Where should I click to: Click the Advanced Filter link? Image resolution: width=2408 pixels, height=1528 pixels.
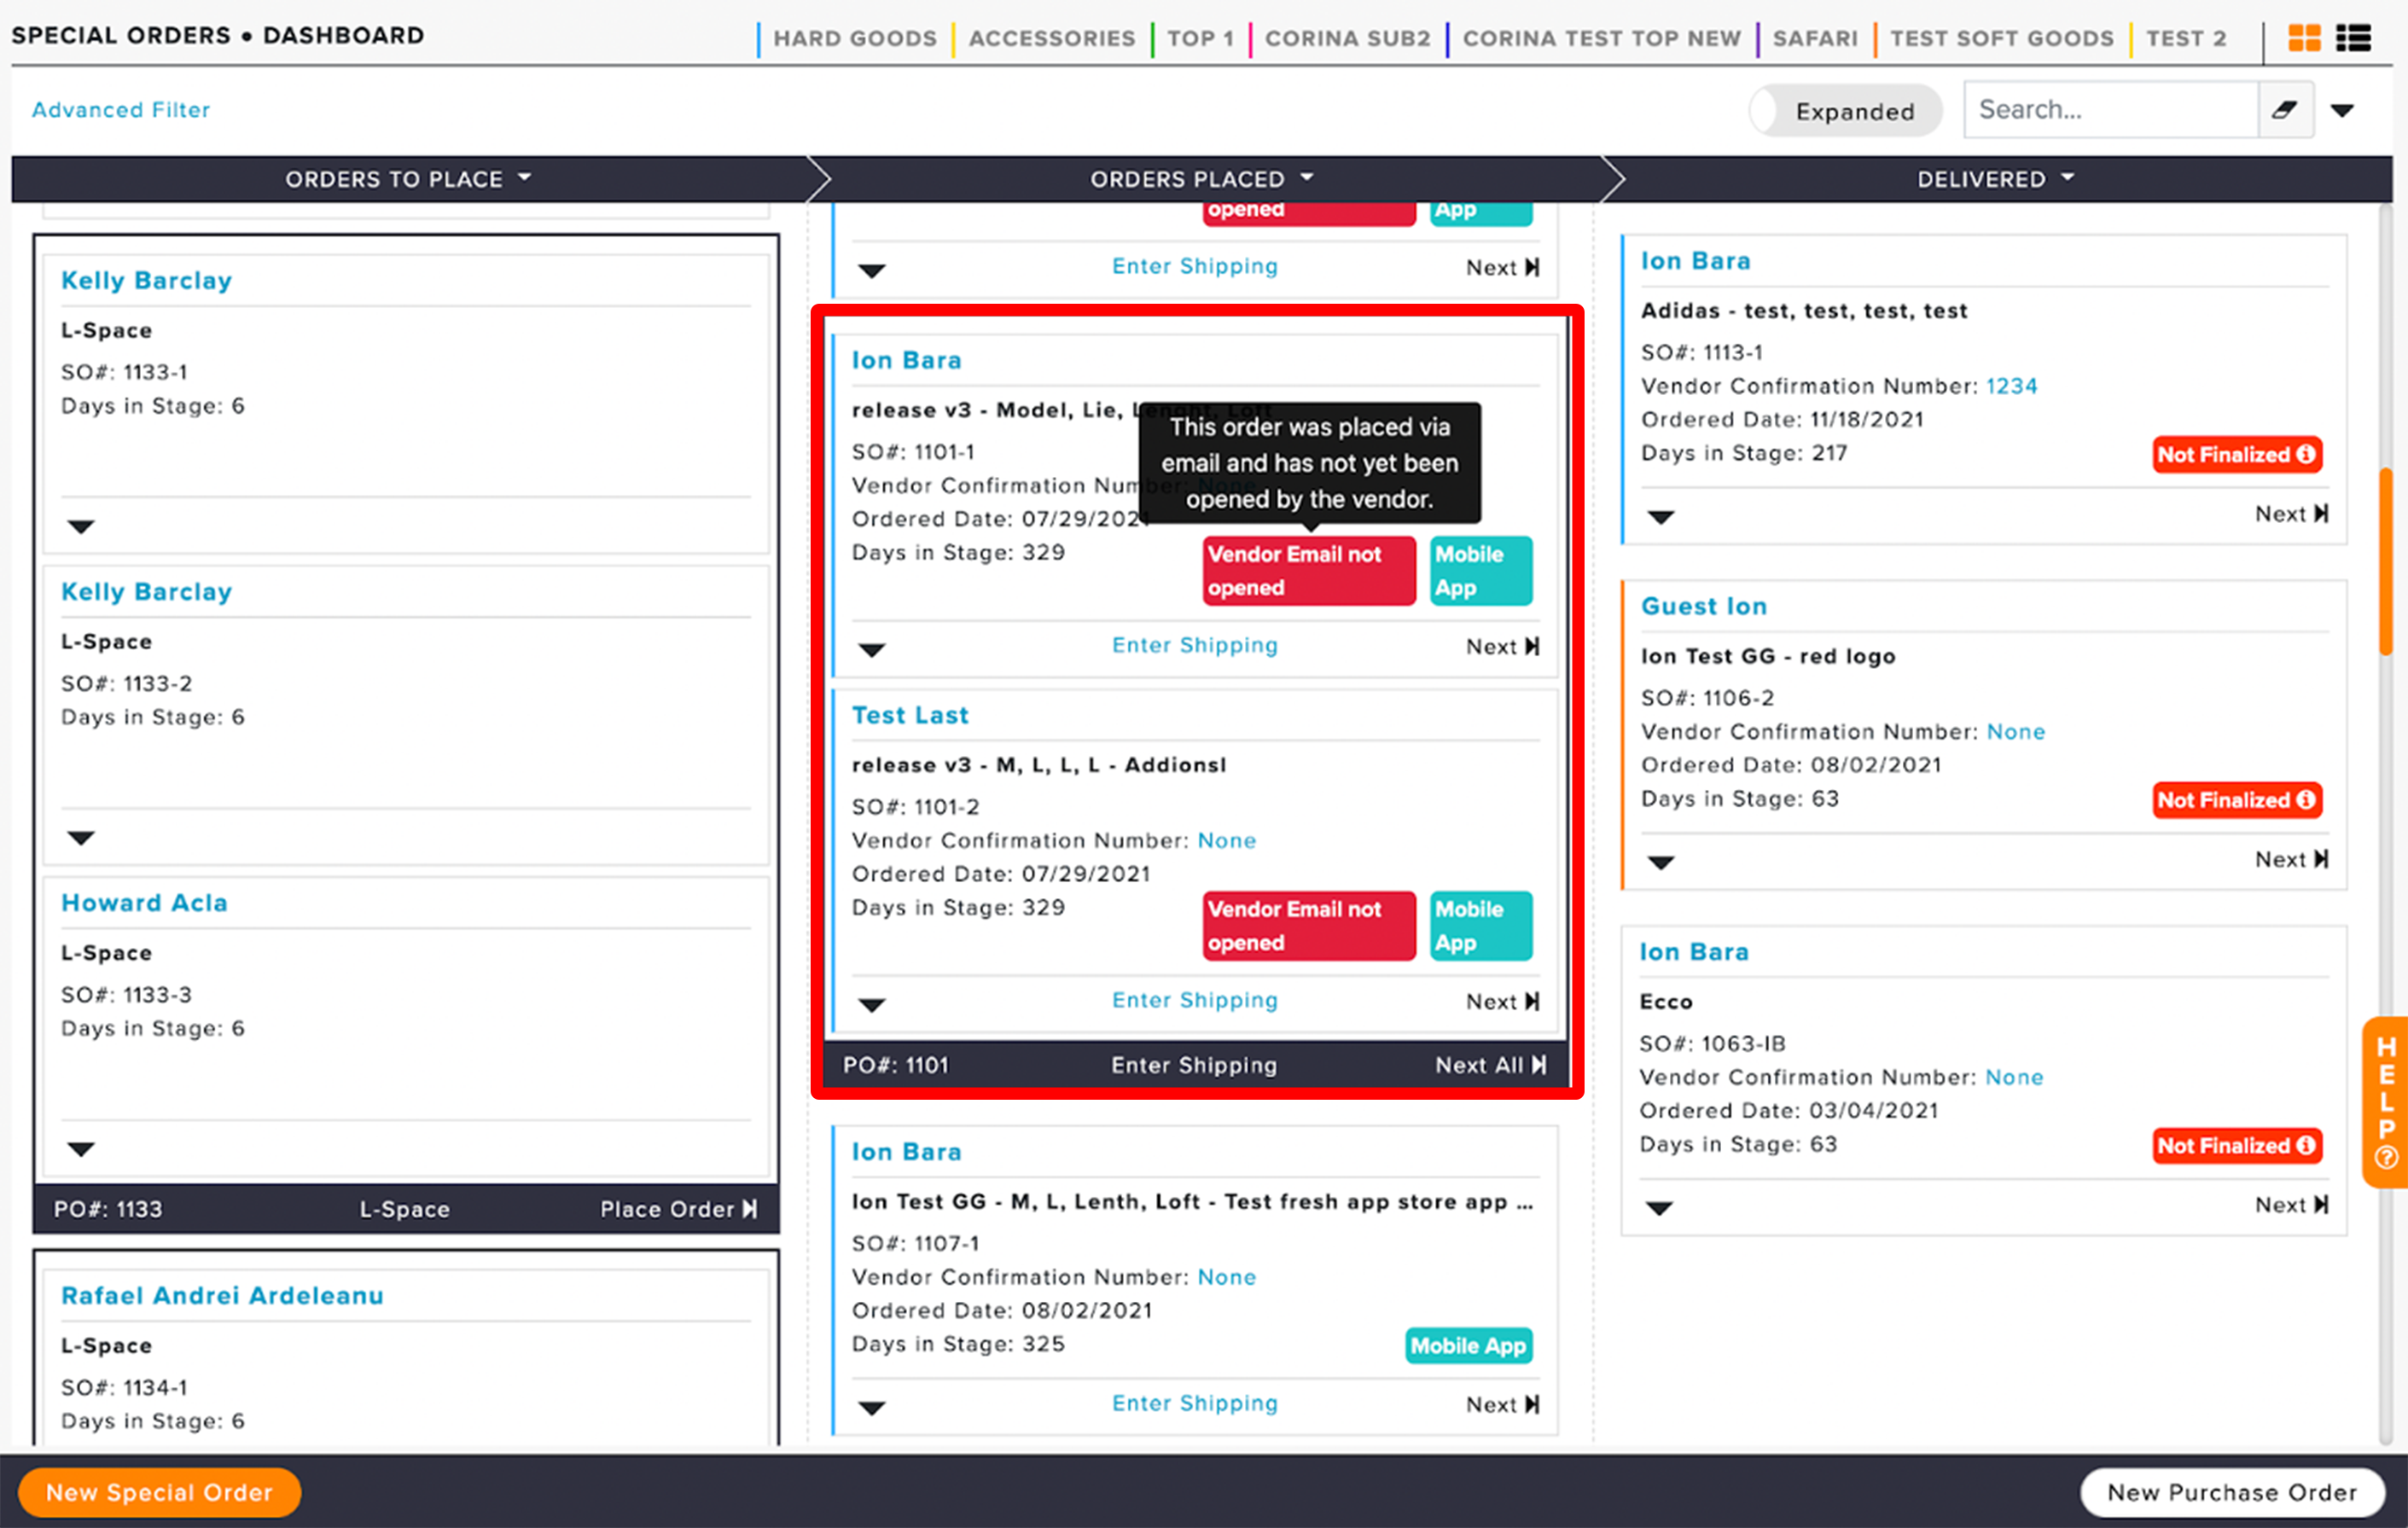pyautogui.click(x=121, y=110)
